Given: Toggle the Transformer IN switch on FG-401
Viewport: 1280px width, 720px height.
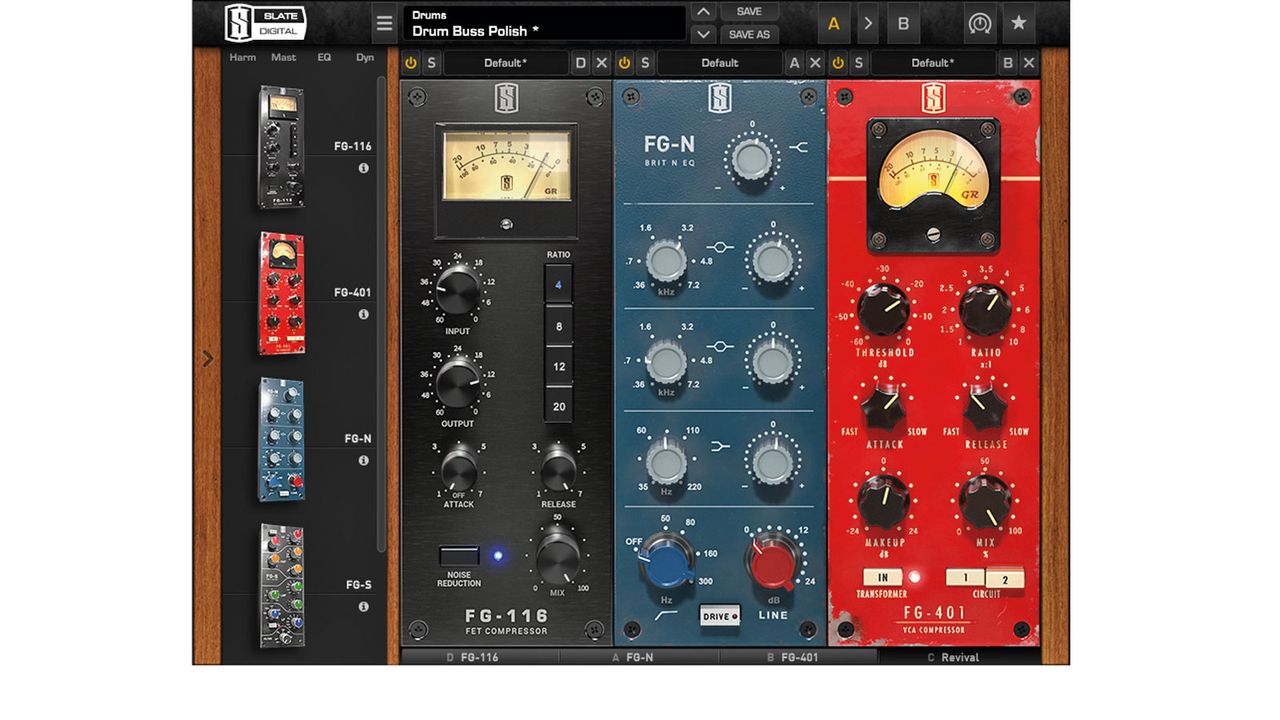Looking at the screenshot, I should coord(883,577).
